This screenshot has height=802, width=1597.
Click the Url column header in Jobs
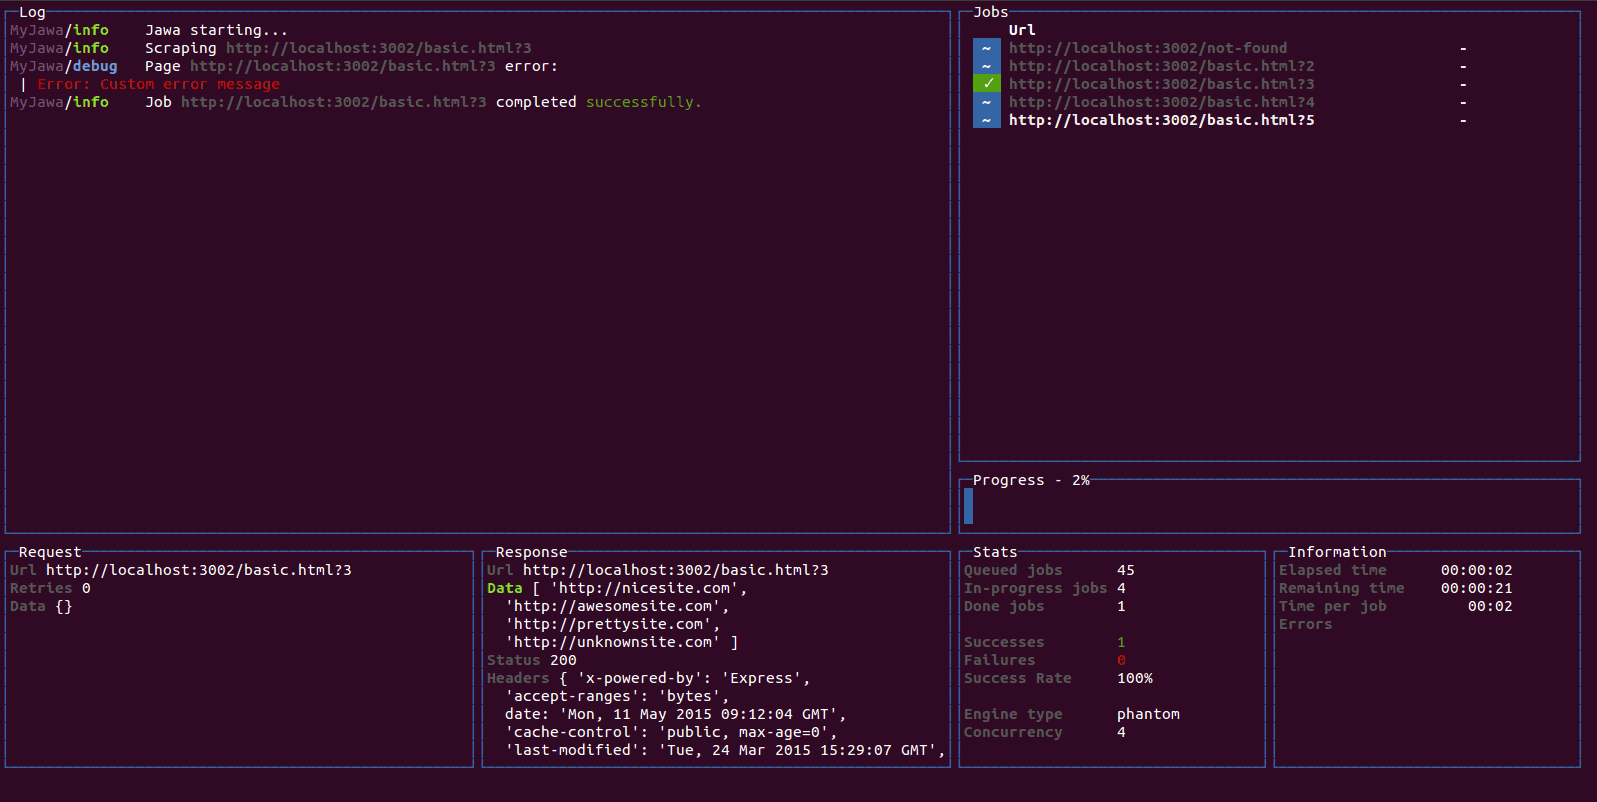point(1022,30)
